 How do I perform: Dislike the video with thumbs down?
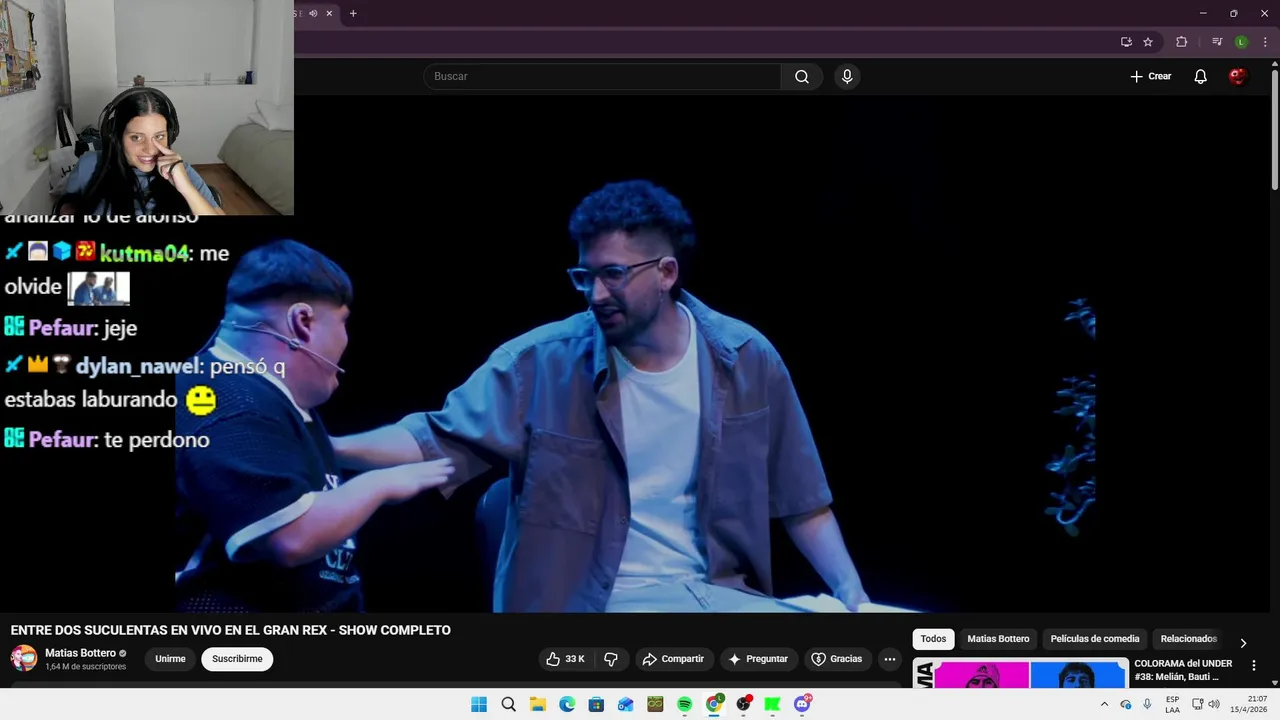(610, 659)
